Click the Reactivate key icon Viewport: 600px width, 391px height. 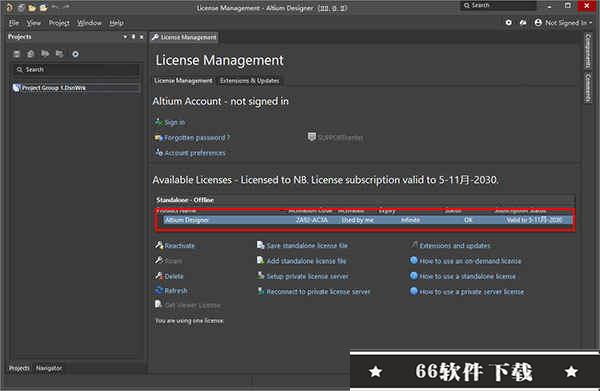click(x=159, y=245)
